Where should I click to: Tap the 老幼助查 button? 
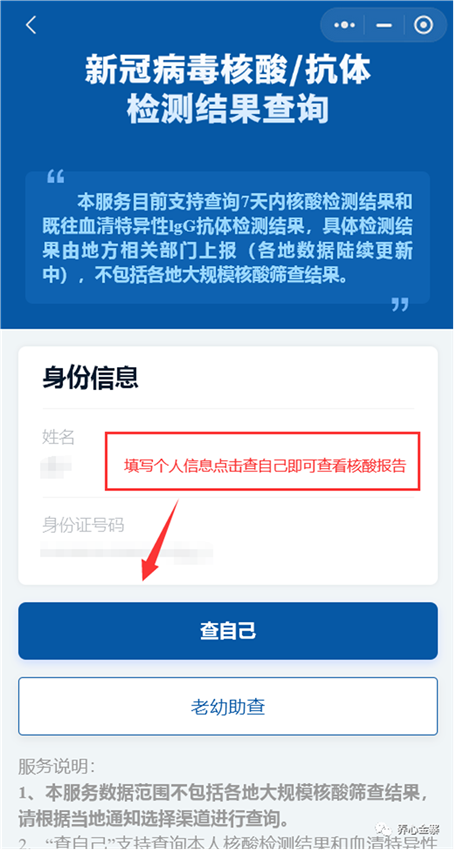tap(228, 706)
